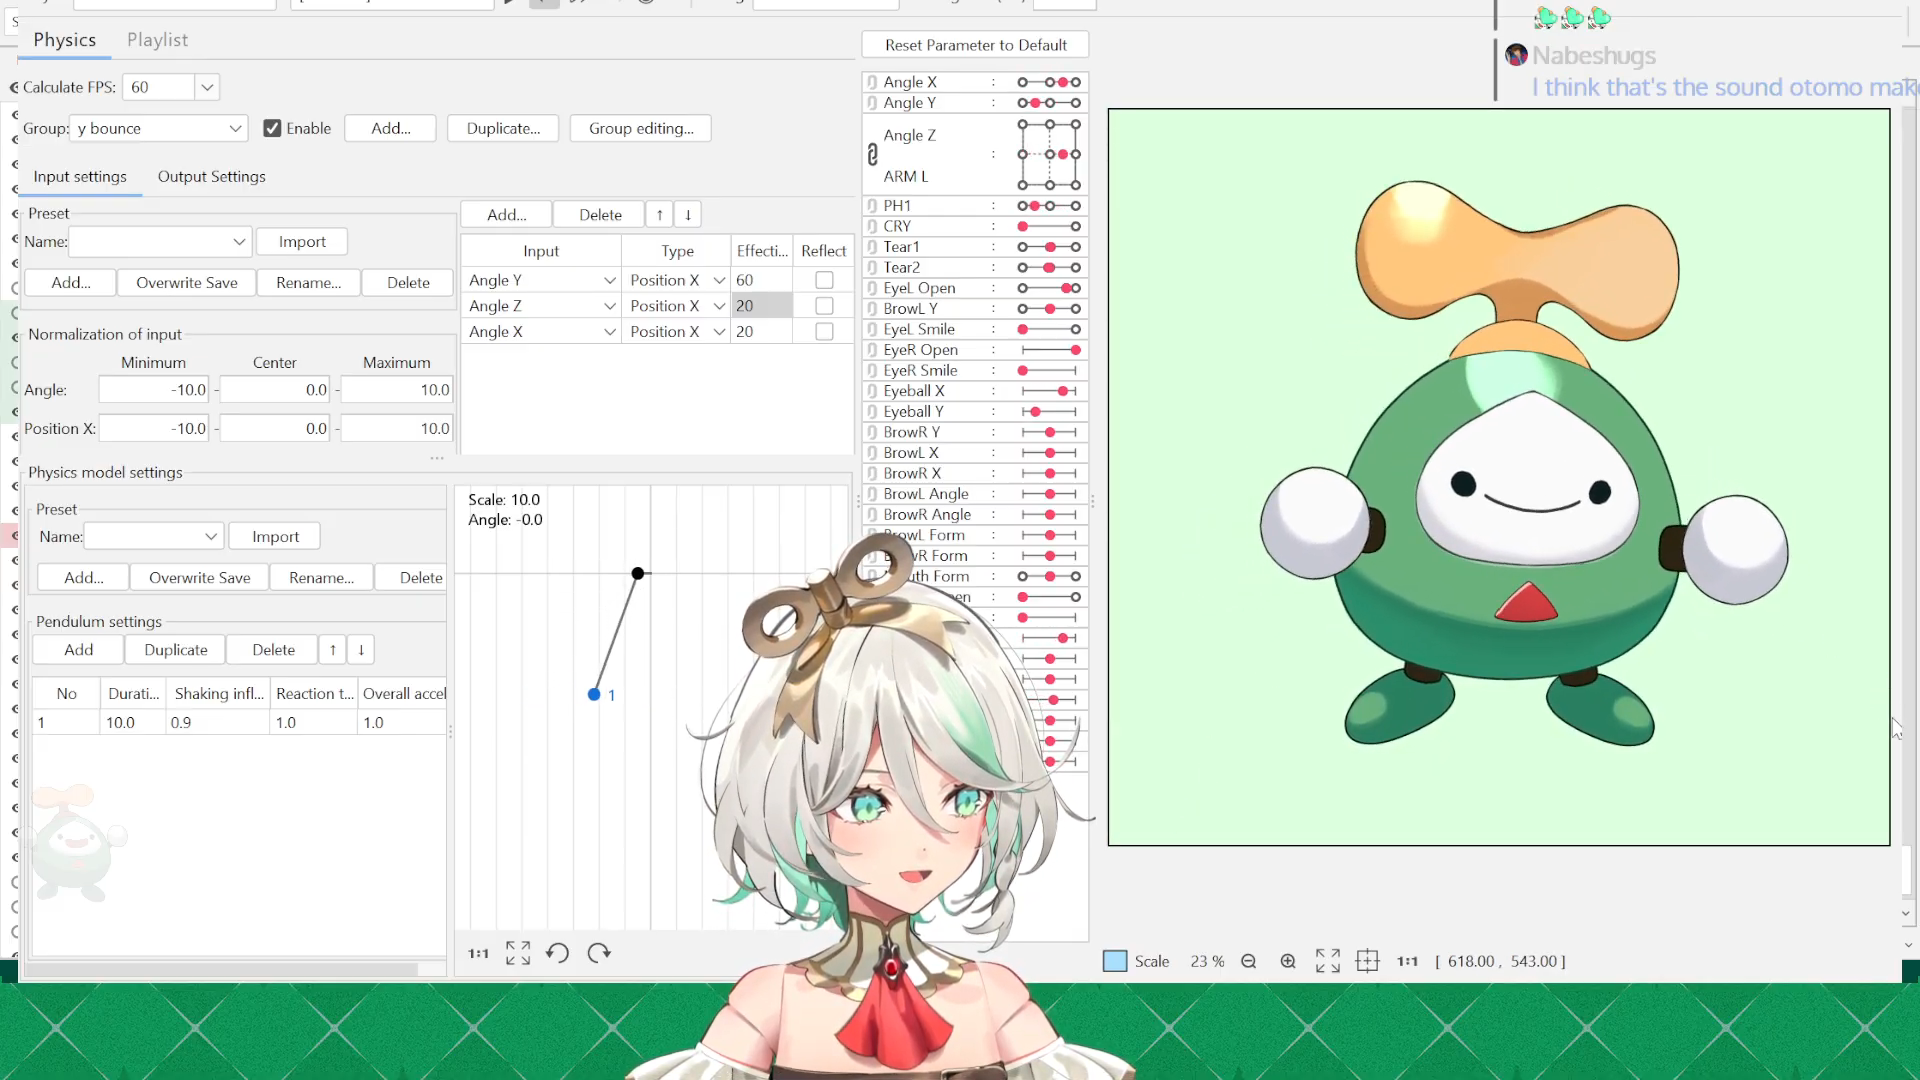Open the Group y bounce dropdown

235,128
